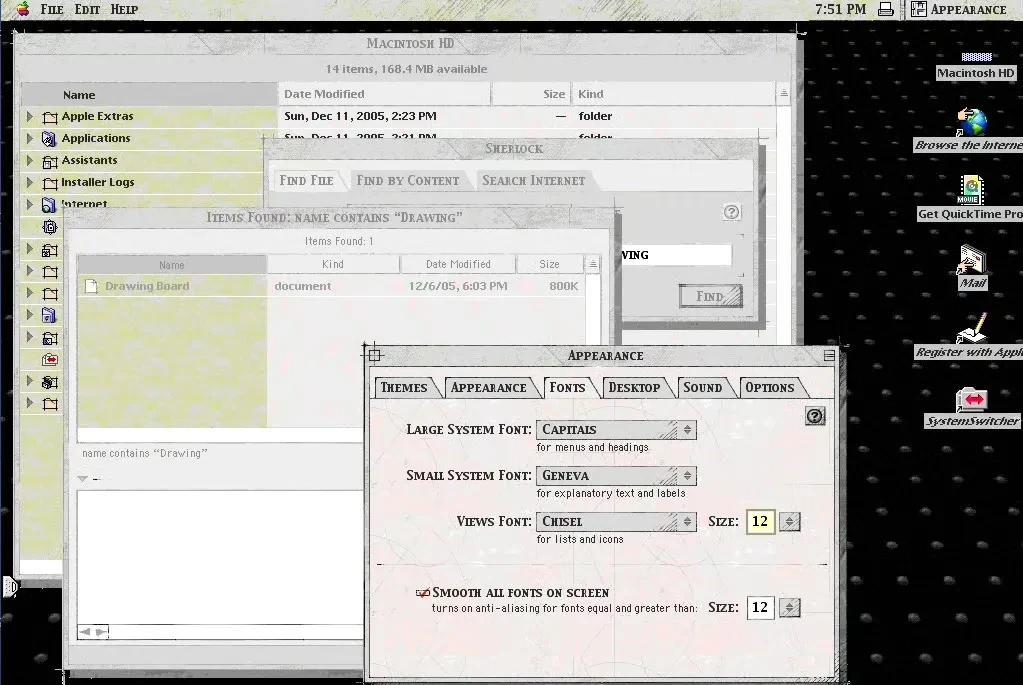Click sort order icon in Macintosh HD
This screenshot has height=685, width=1023.
click(x=784, y=94)
